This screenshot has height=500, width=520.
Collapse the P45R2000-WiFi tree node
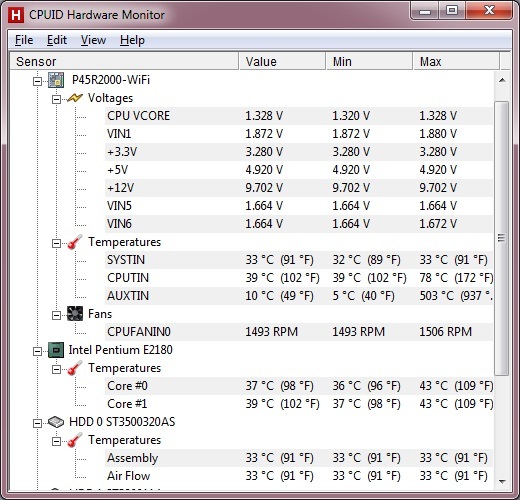(38, 81)
